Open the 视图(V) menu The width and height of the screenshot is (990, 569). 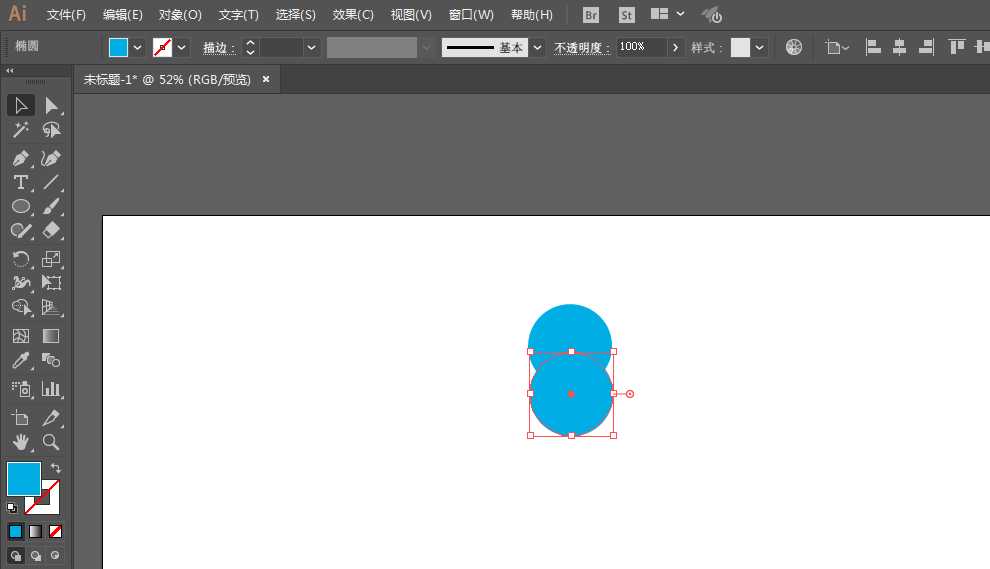coord(411,15)
